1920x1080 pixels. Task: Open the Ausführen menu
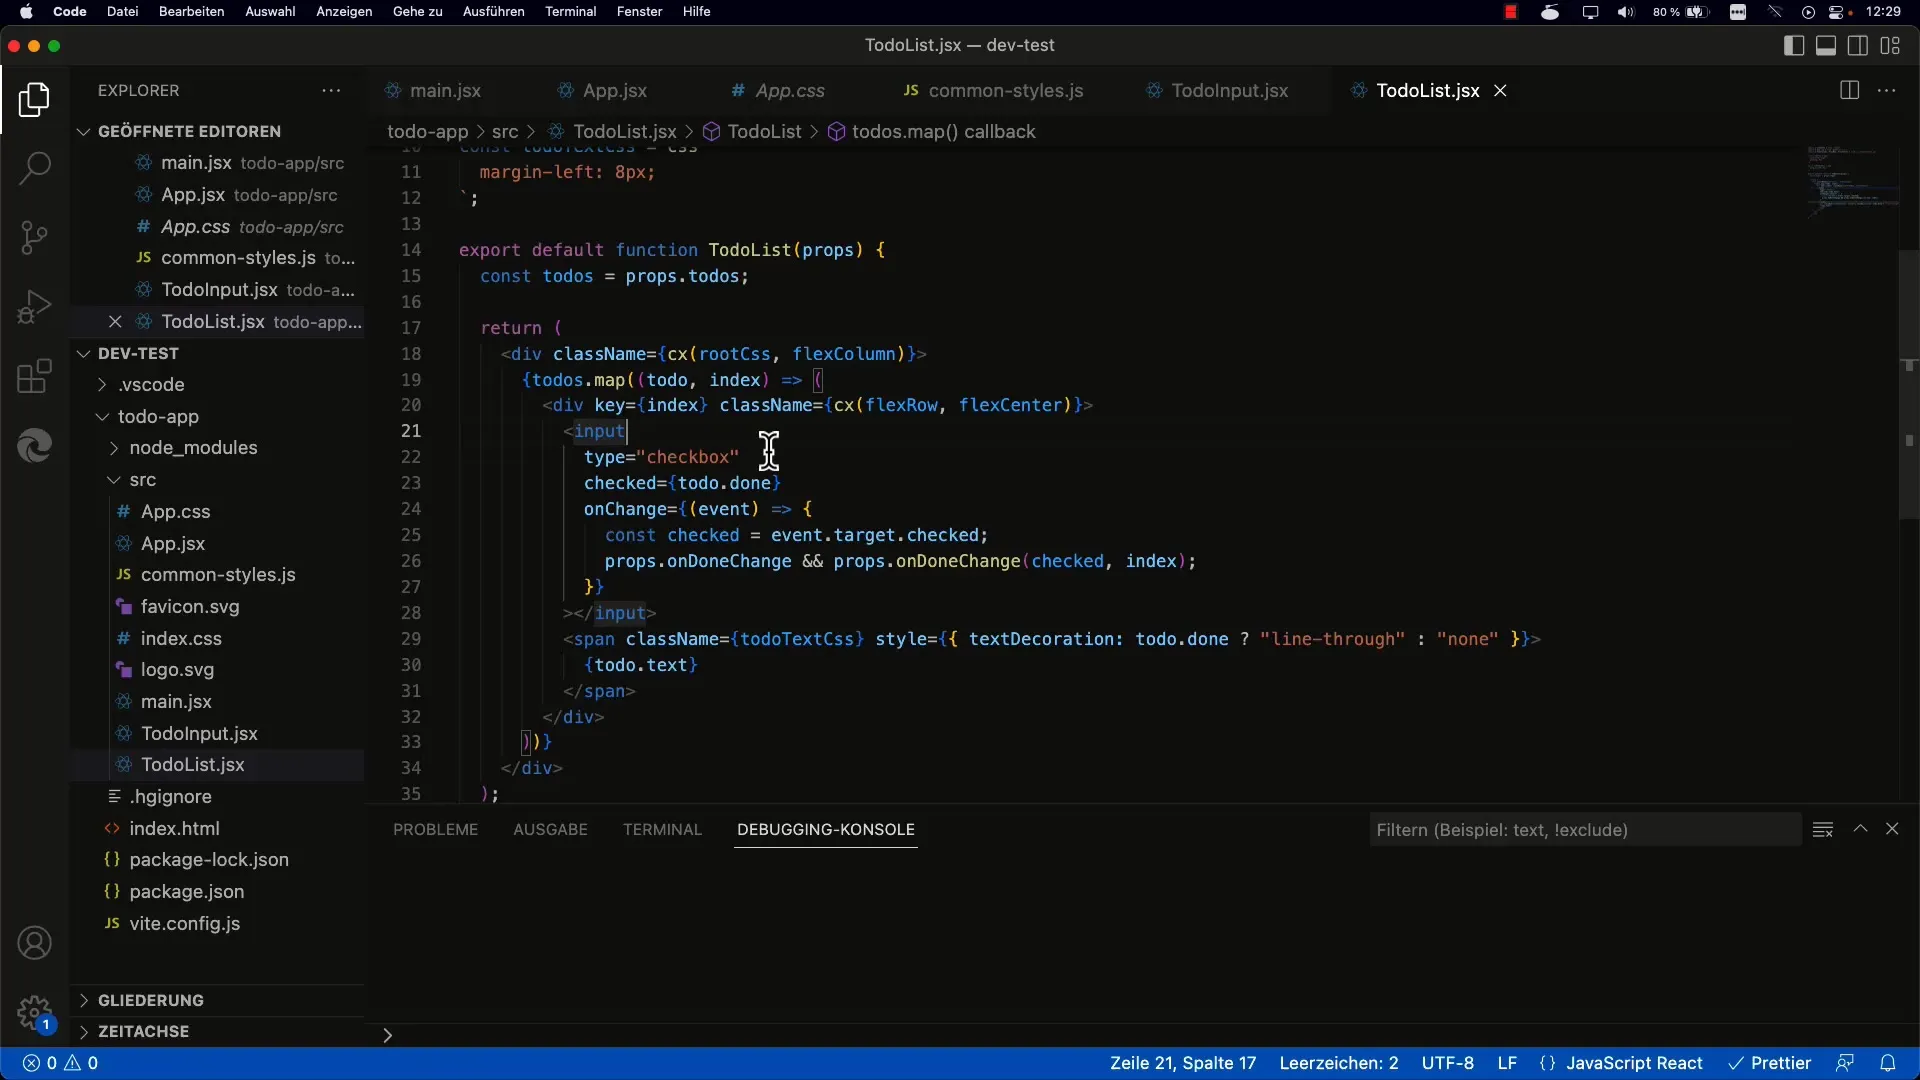[x=493, y=12]
